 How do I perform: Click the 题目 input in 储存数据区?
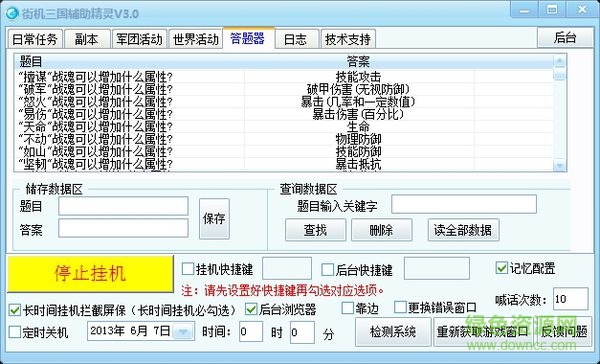[x=123, y=206]
